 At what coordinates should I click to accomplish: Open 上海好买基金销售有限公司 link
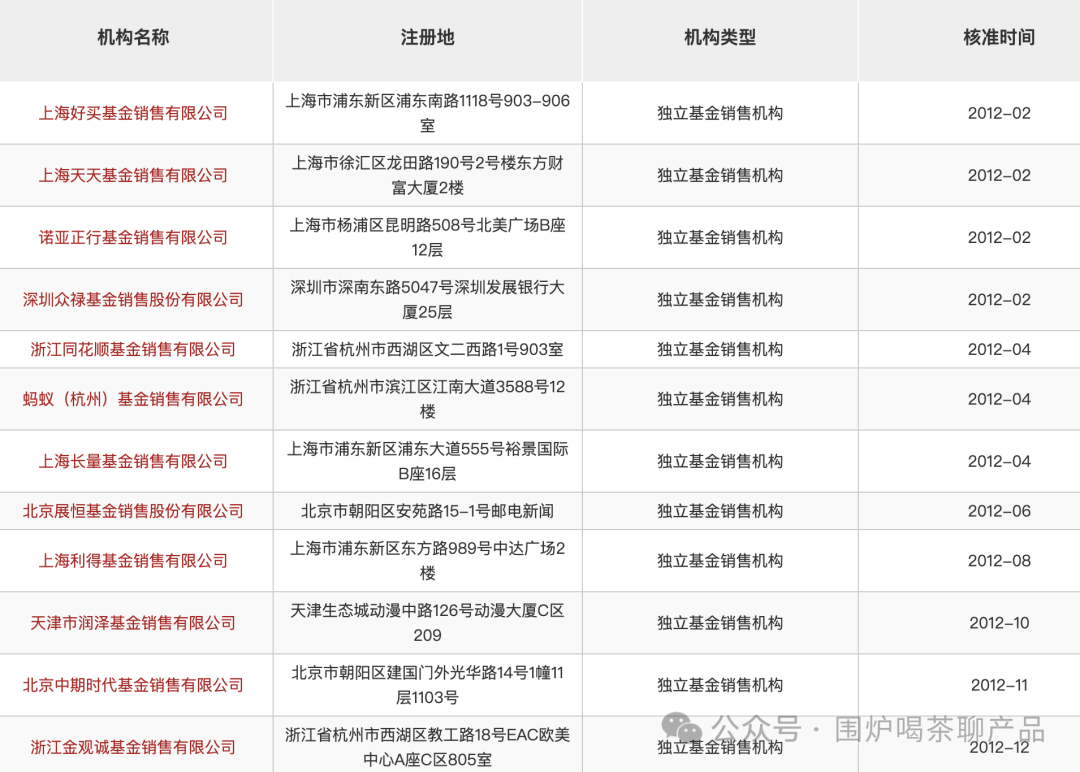[133, 113]
